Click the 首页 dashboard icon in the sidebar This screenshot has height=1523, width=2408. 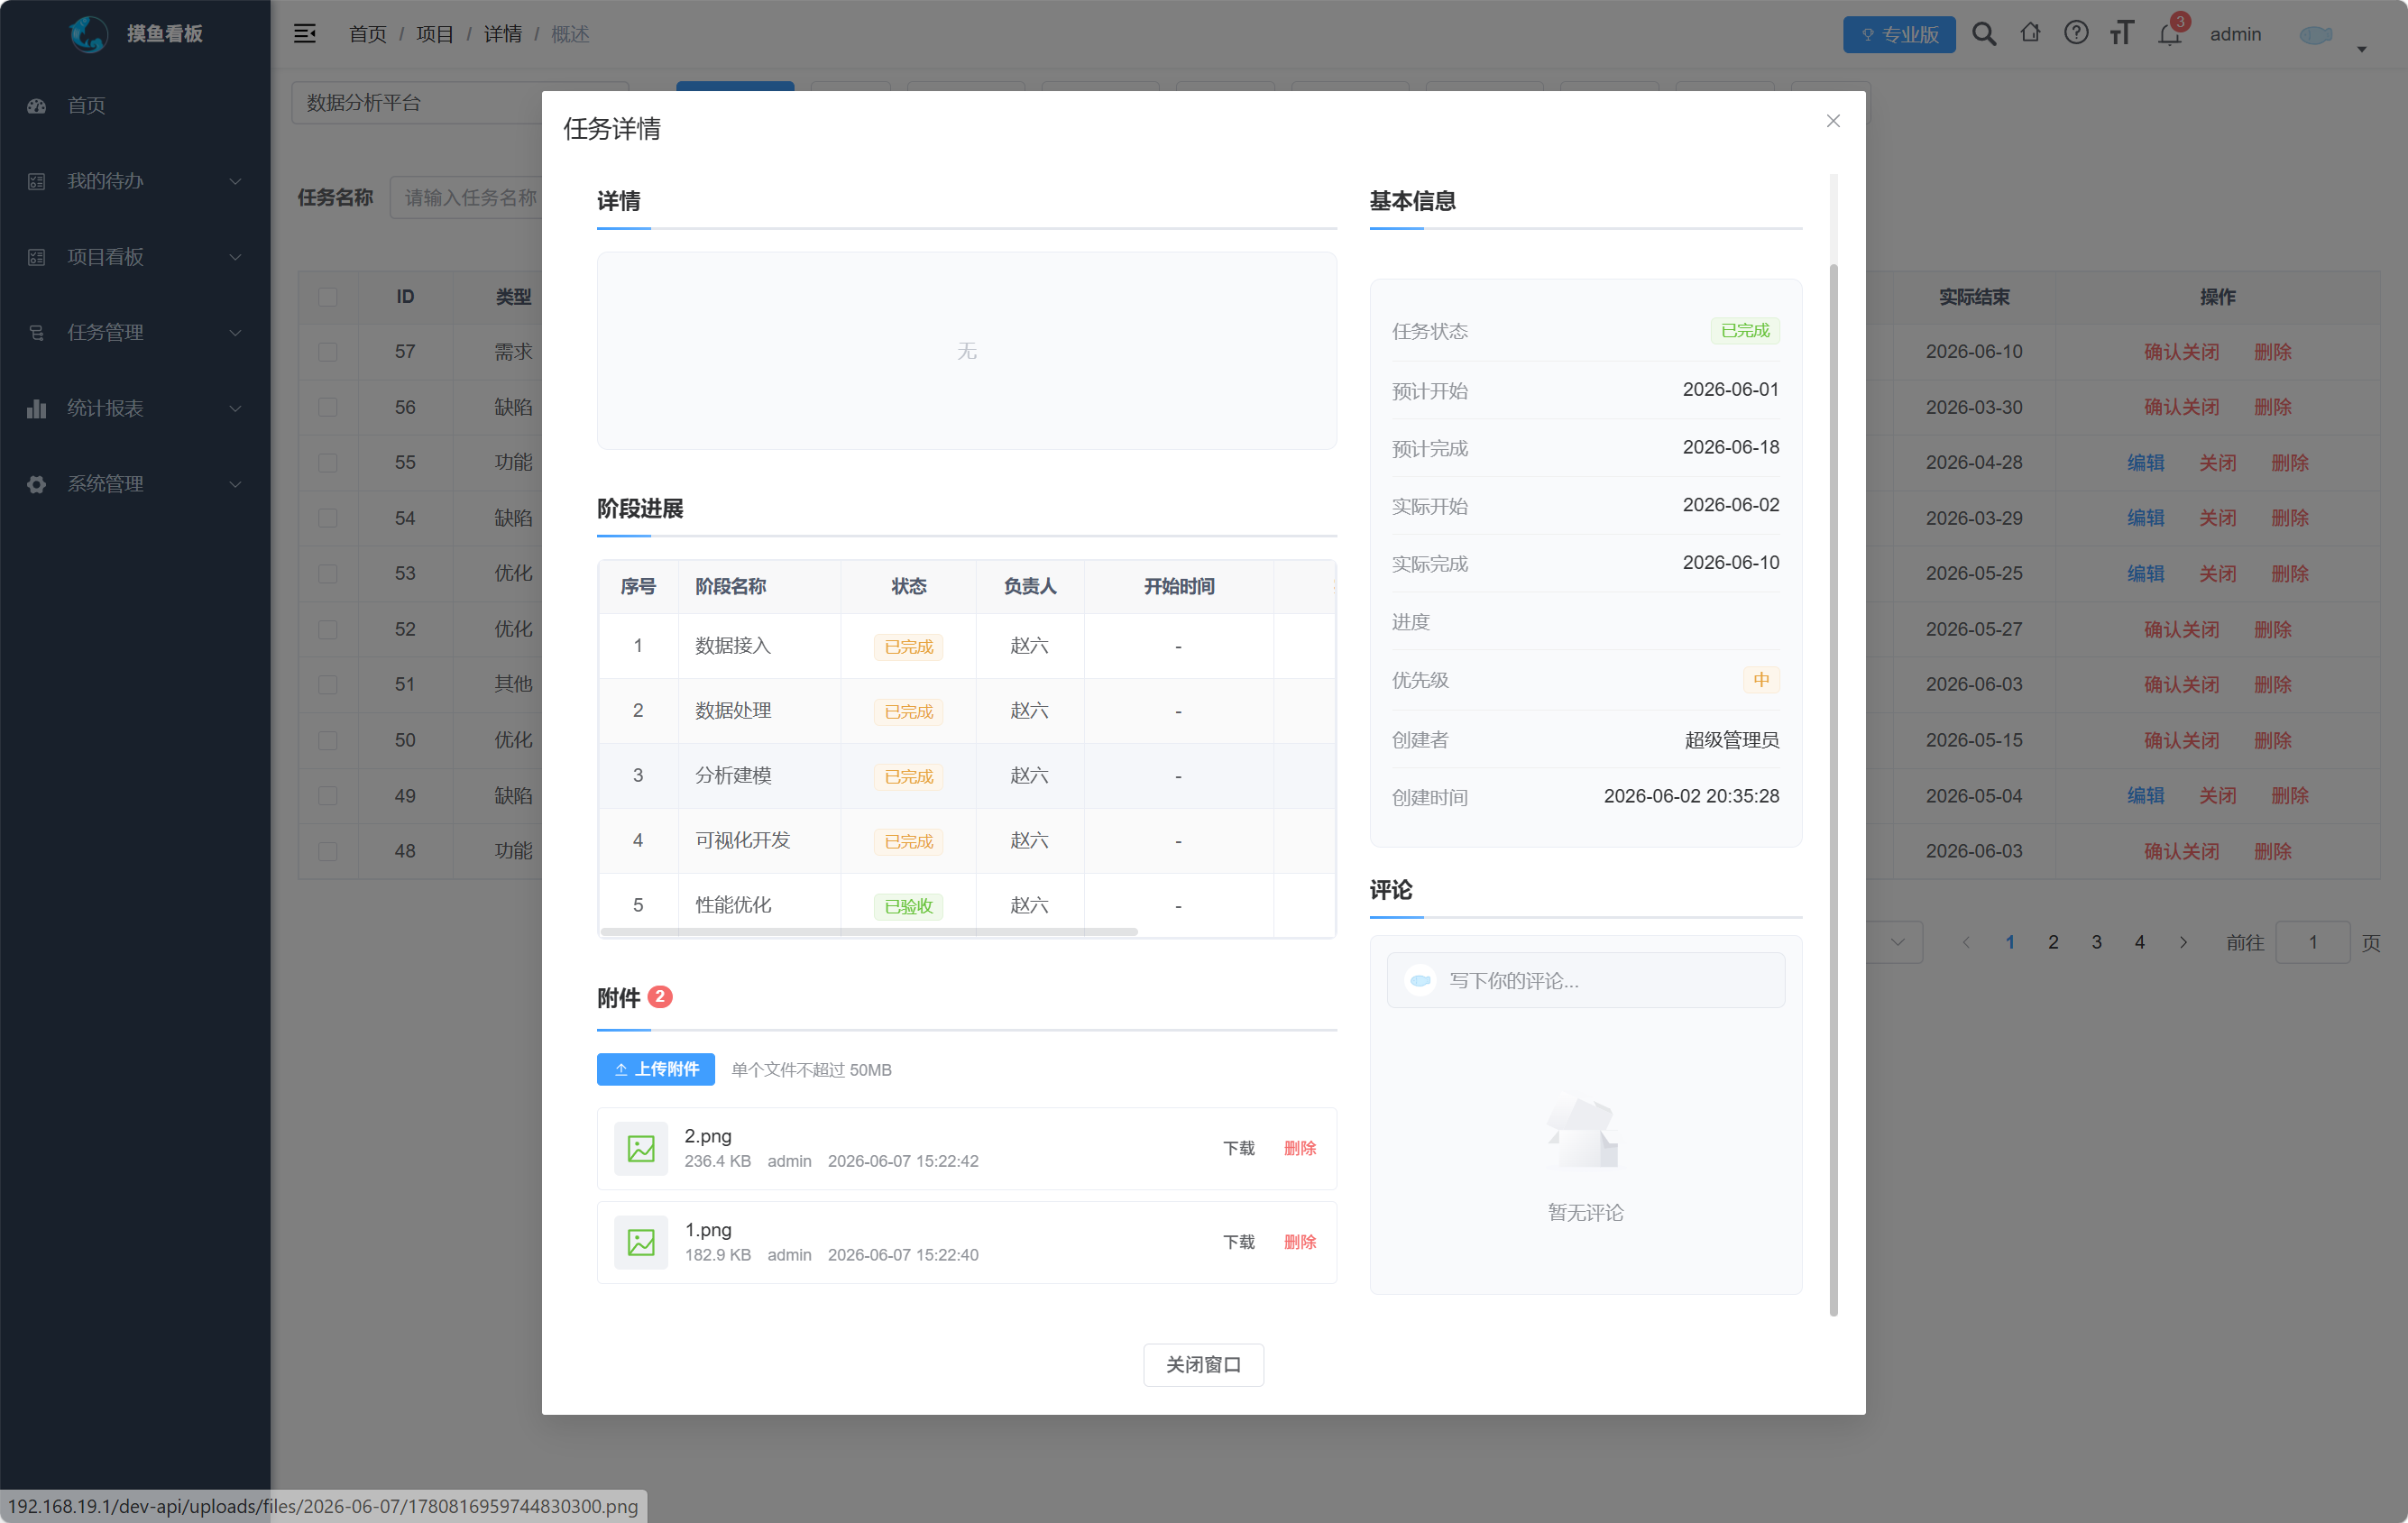pos(37,105)
